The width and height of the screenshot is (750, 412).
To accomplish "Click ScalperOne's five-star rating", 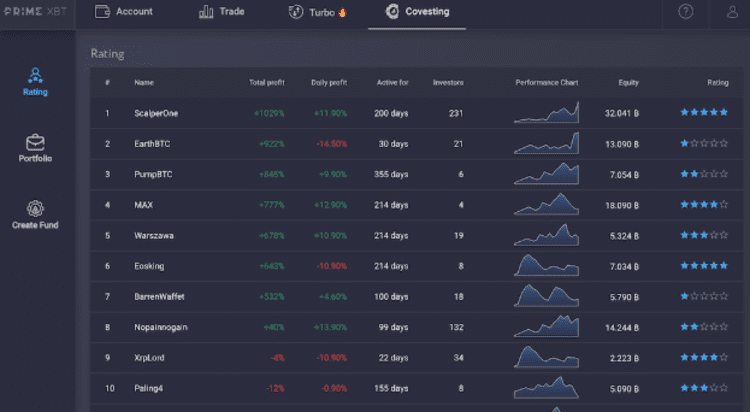I will click(x=704, y=113).
